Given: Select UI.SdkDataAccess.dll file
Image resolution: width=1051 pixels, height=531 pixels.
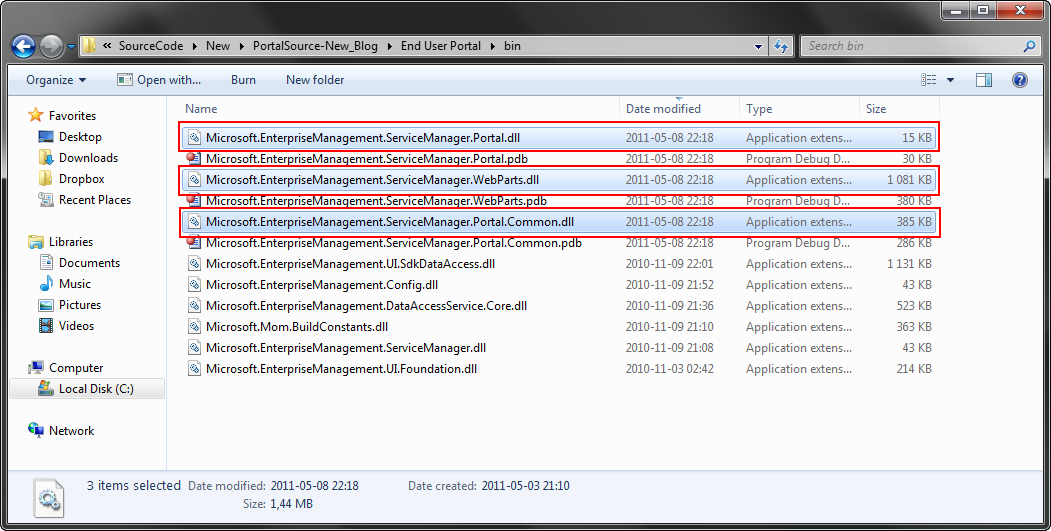Looking at the screenshot, I should pyautogui.click(x=559, y=263).
